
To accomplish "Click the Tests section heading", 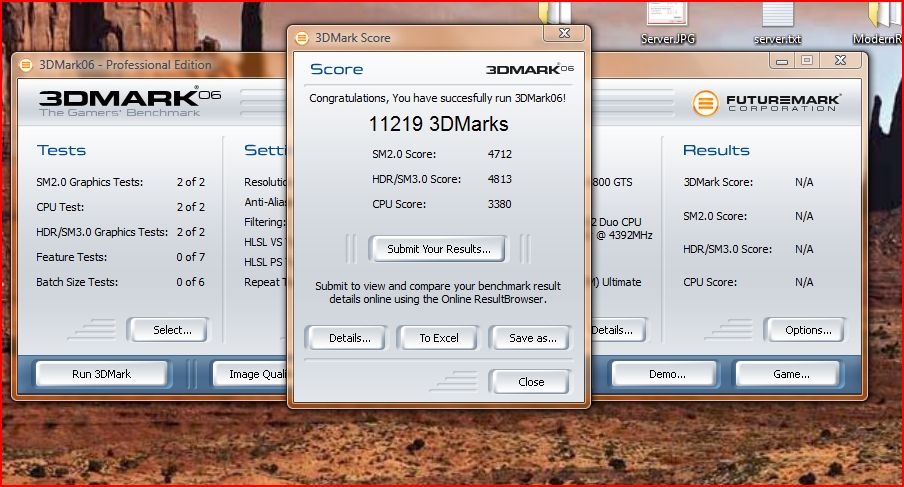I will tap(61, 150).
